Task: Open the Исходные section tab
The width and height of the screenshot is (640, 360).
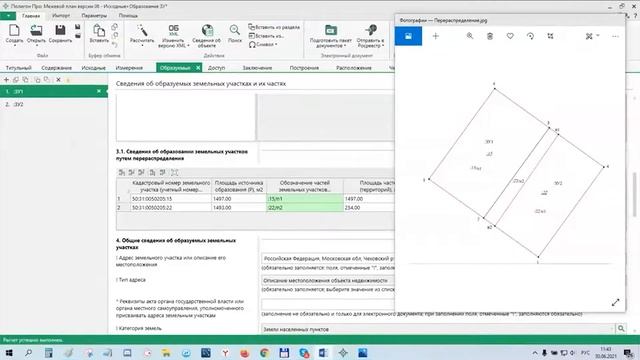Action: (x=93, y=68)
